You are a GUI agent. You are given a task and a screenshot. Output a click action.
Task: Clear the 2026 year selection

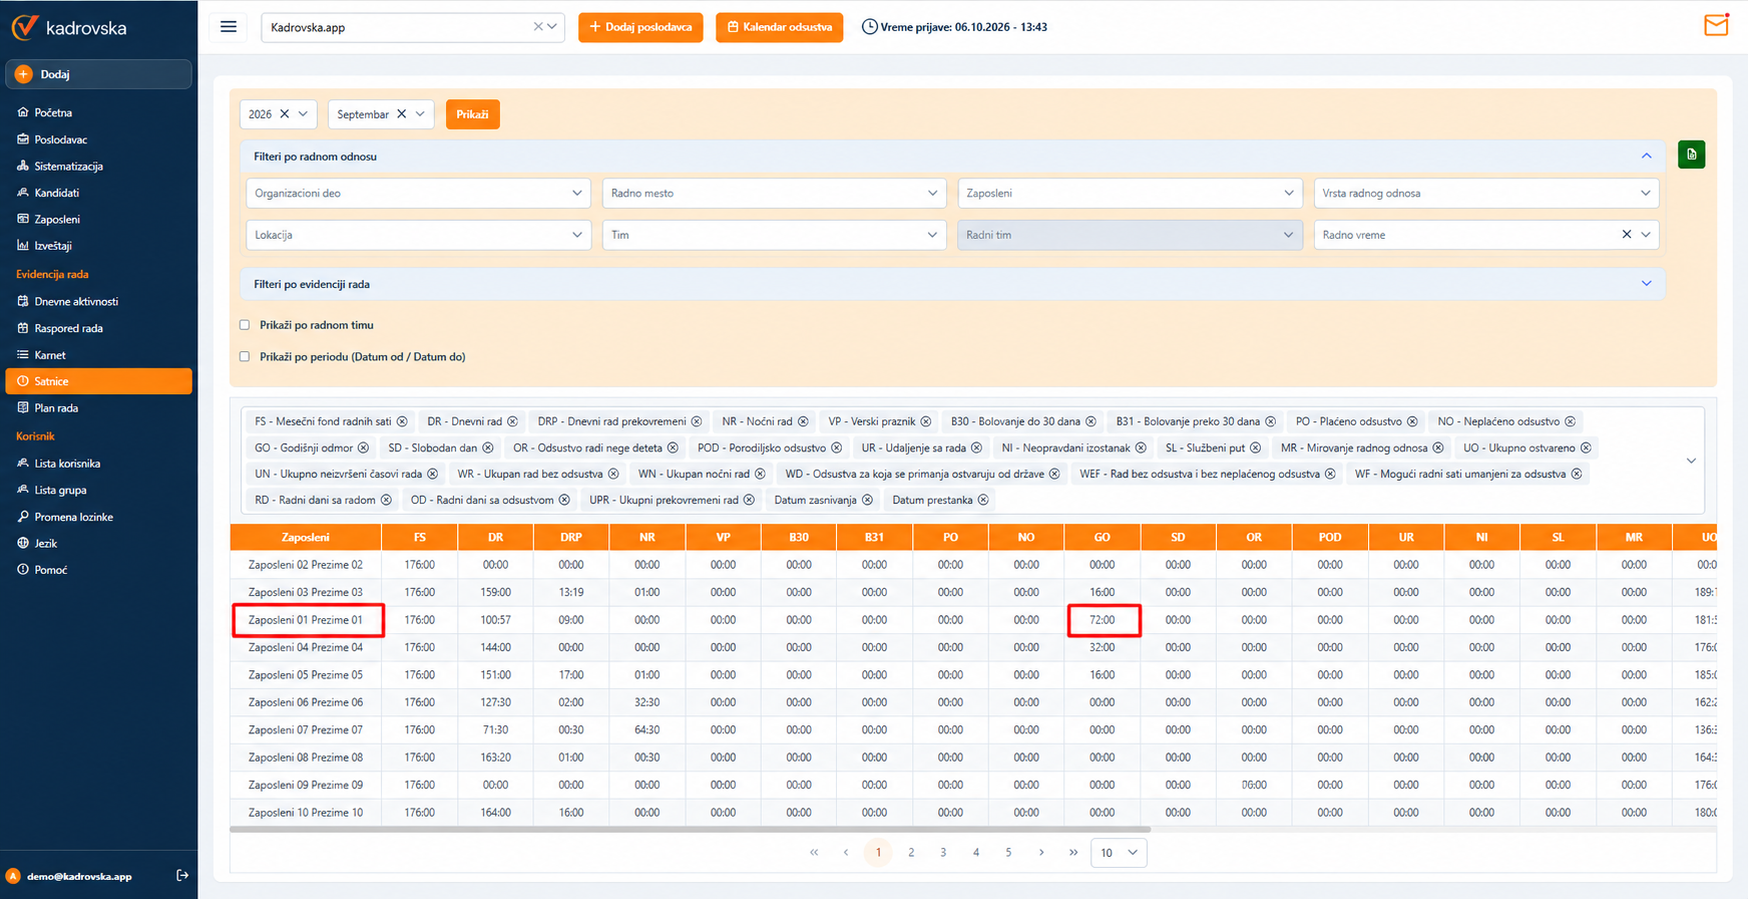(284, 114)
